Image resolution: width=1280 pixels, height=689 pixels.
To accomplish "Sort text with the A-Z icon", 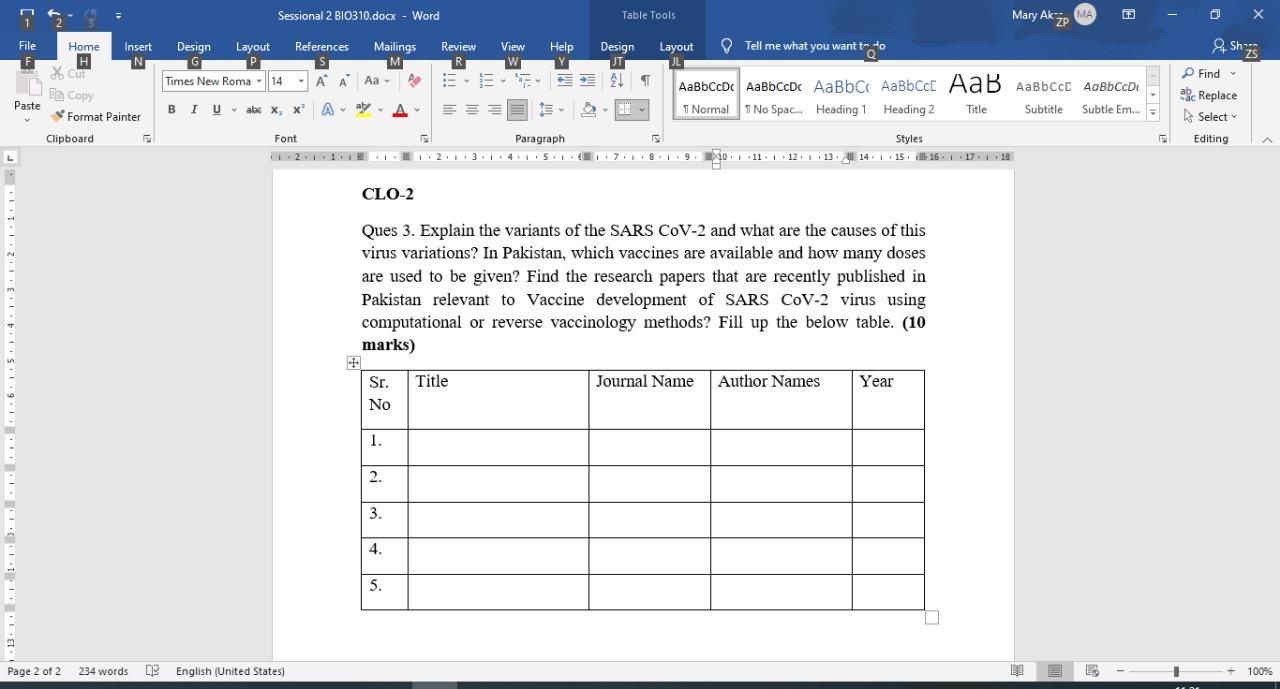I will coord(614,79).
